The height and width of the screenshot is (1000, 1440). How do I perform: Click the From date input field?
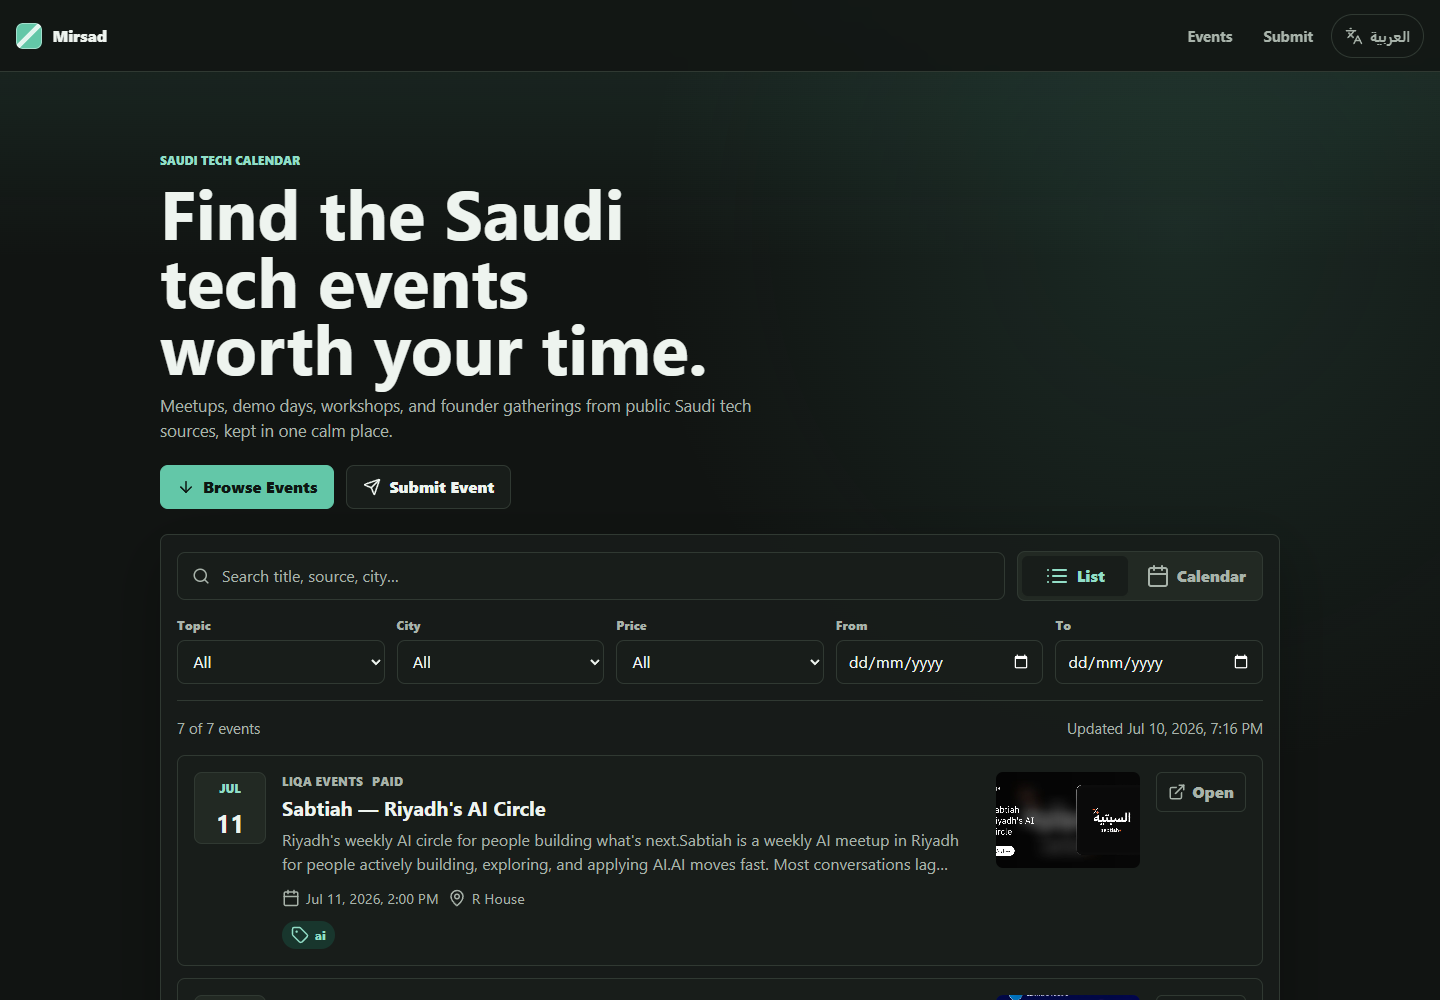(x=939, y=662)
